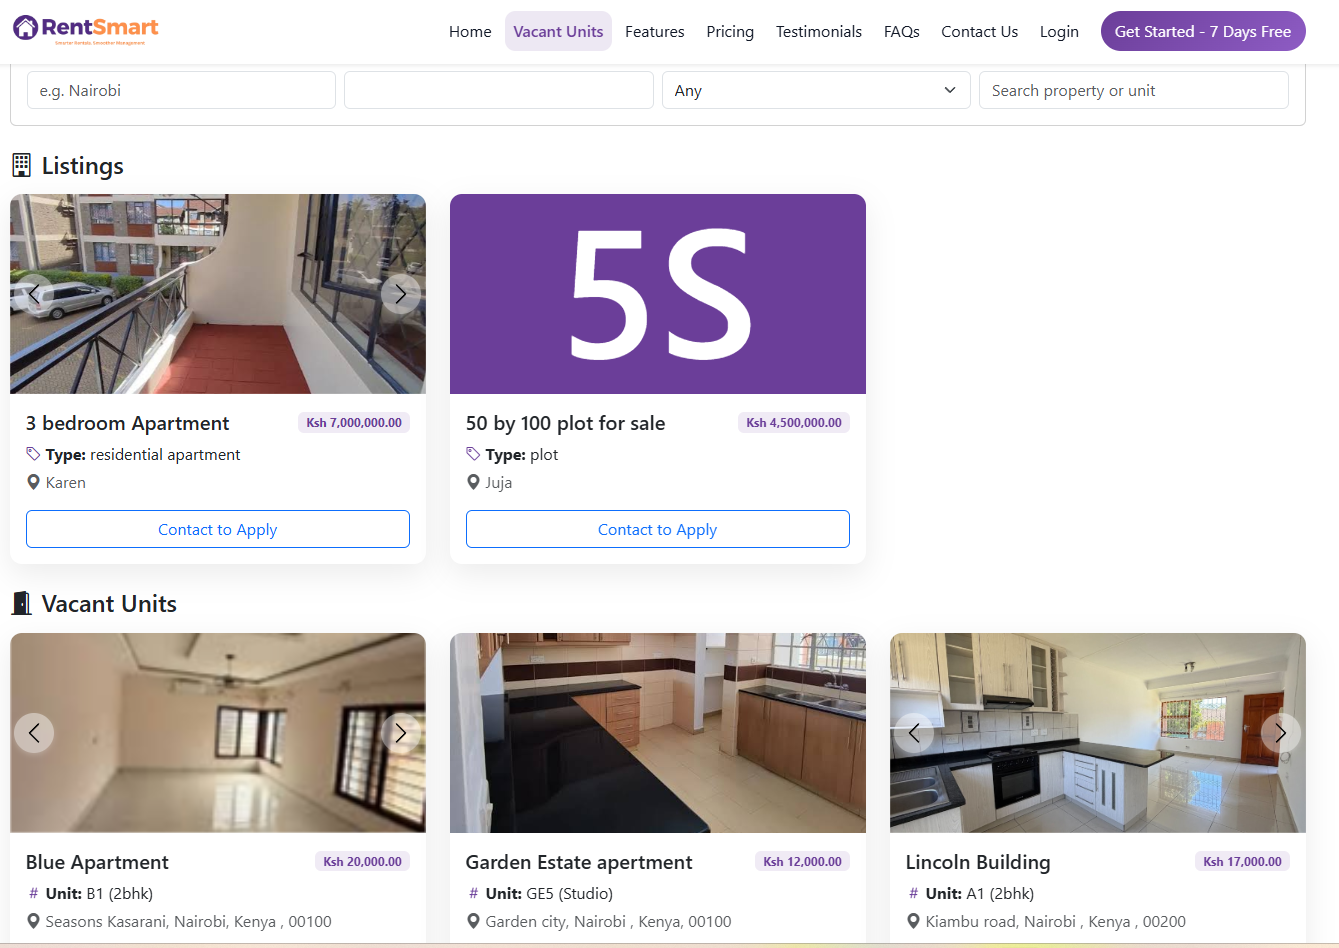Show previous photo of 3 bedroom Apartment
Viewport: 1339px width, 948px height.
(x=34, y=294)
